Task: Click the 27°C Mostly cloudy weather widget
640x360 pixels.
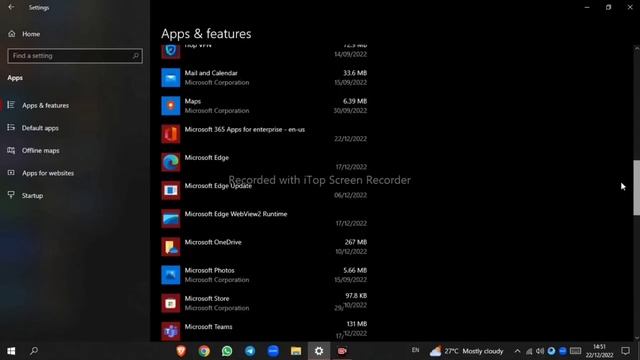Action: click(467, 351)
